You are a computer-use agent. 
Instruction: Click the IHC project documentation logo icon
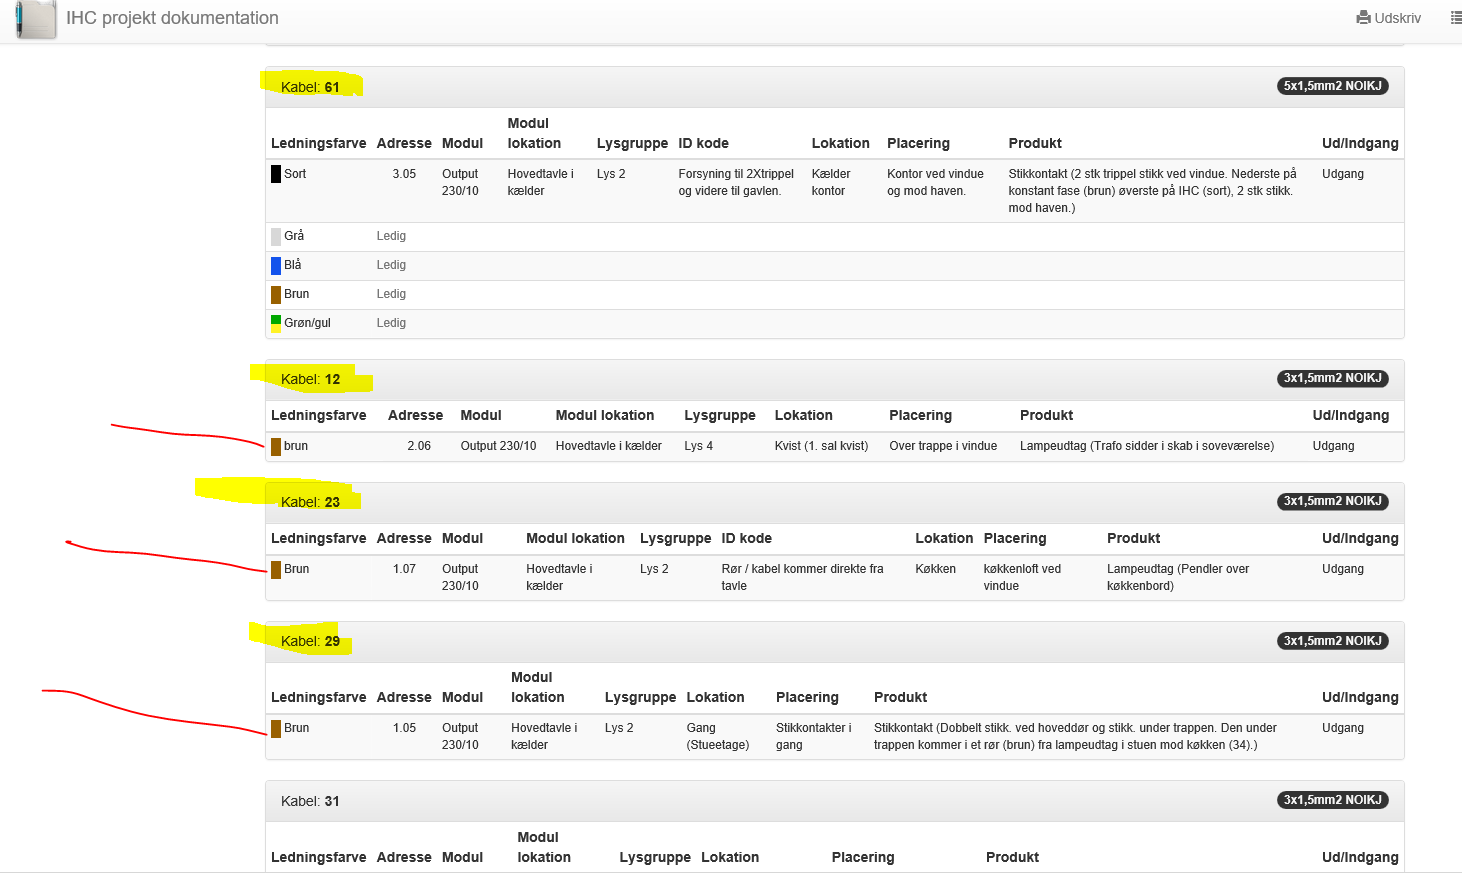(36, 20)
